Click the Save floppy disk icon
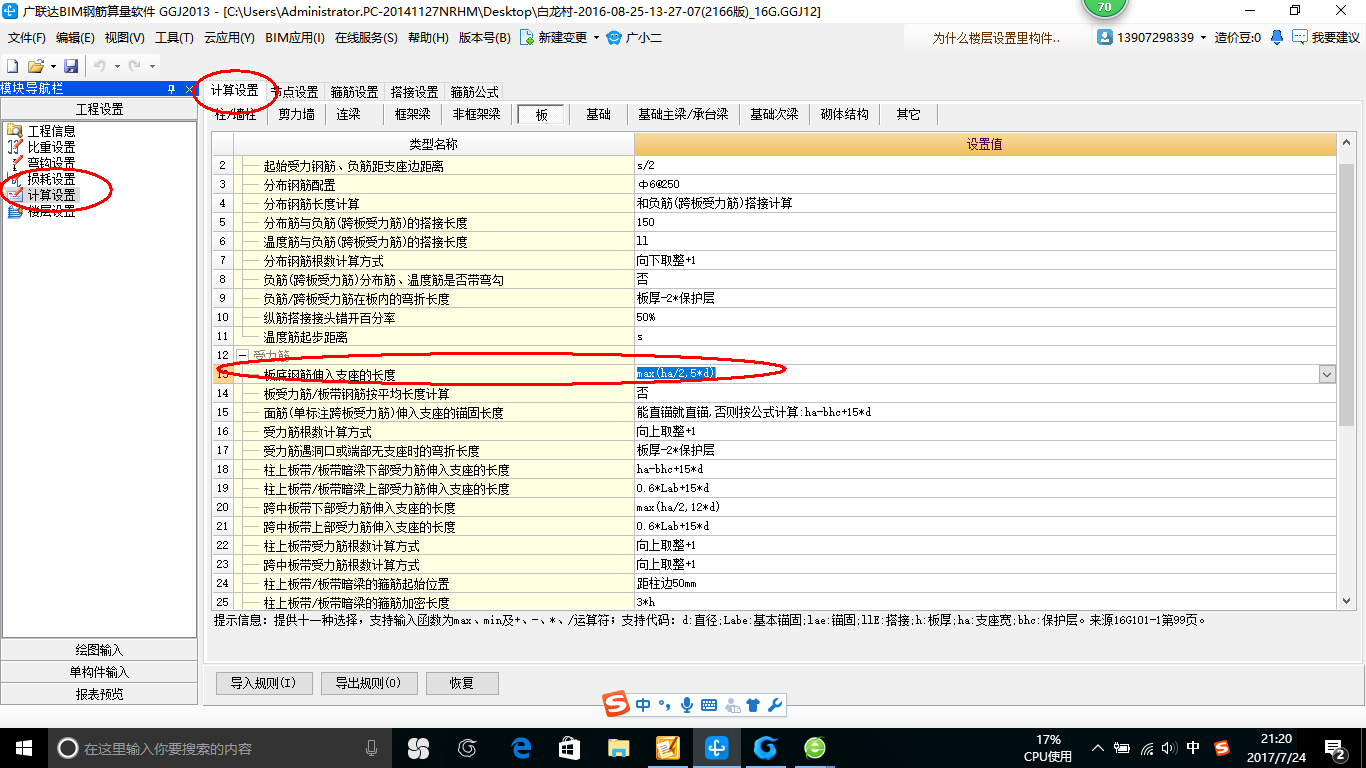The width and height of the screenshot is (1366, 768). pos(71,65)
